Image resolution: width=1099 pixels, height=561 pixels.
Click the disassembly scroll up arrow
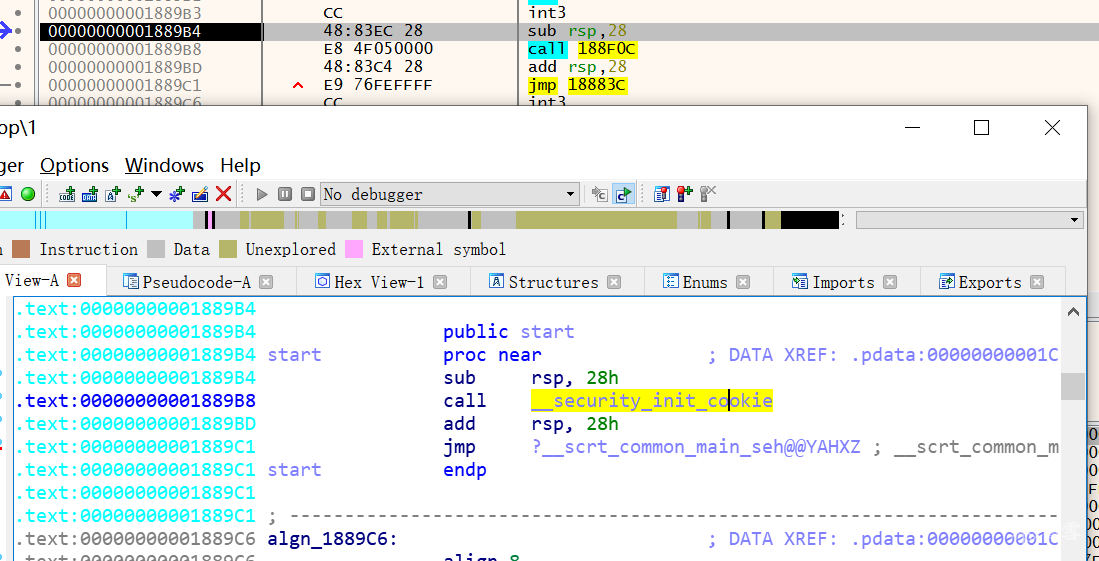[x=1073, y=312]
